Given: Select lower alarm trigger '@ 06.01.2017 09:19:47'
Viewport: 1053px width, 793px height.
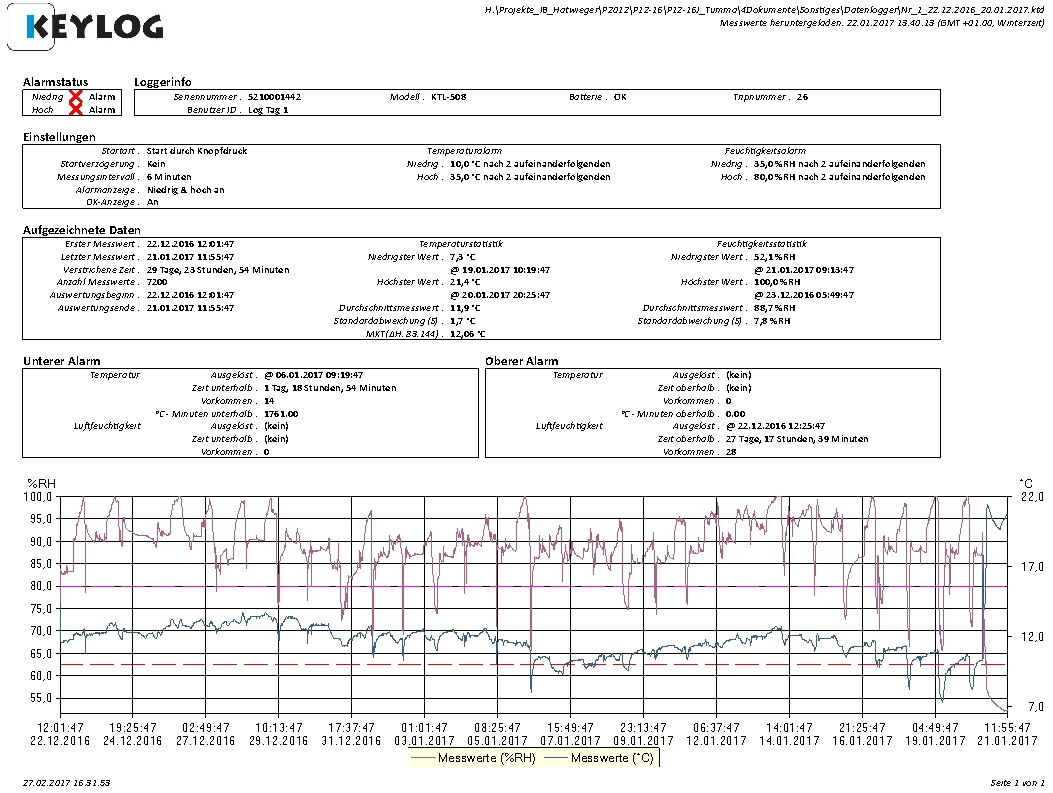Looking at the screenshot, I should [313, 375].
